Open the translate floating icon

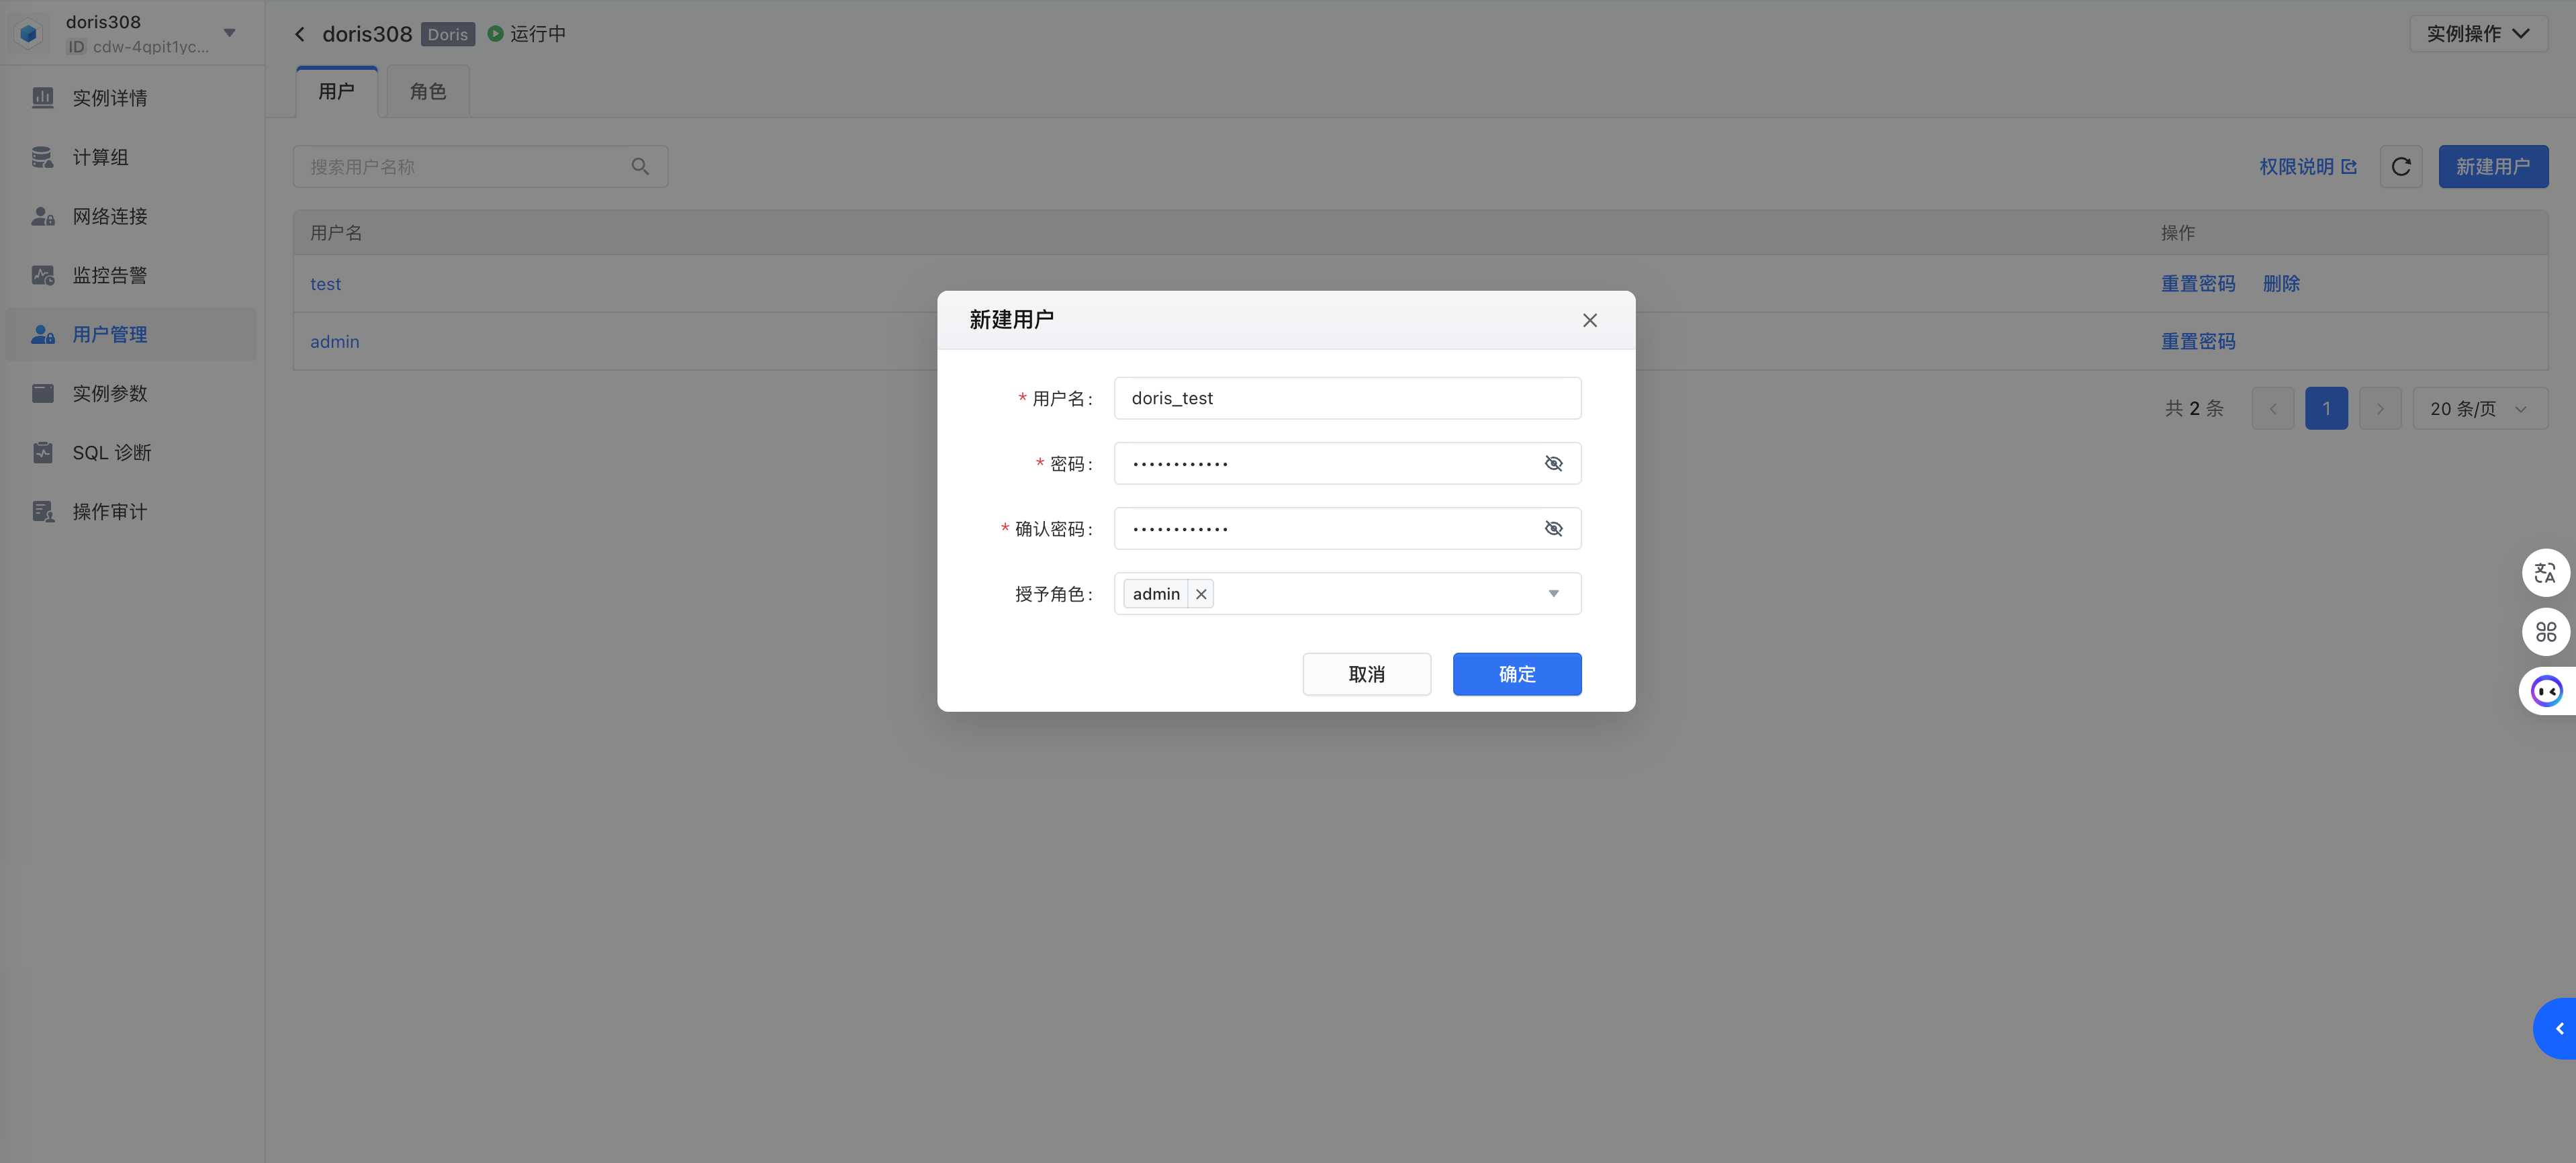[x=2545, y=573]
